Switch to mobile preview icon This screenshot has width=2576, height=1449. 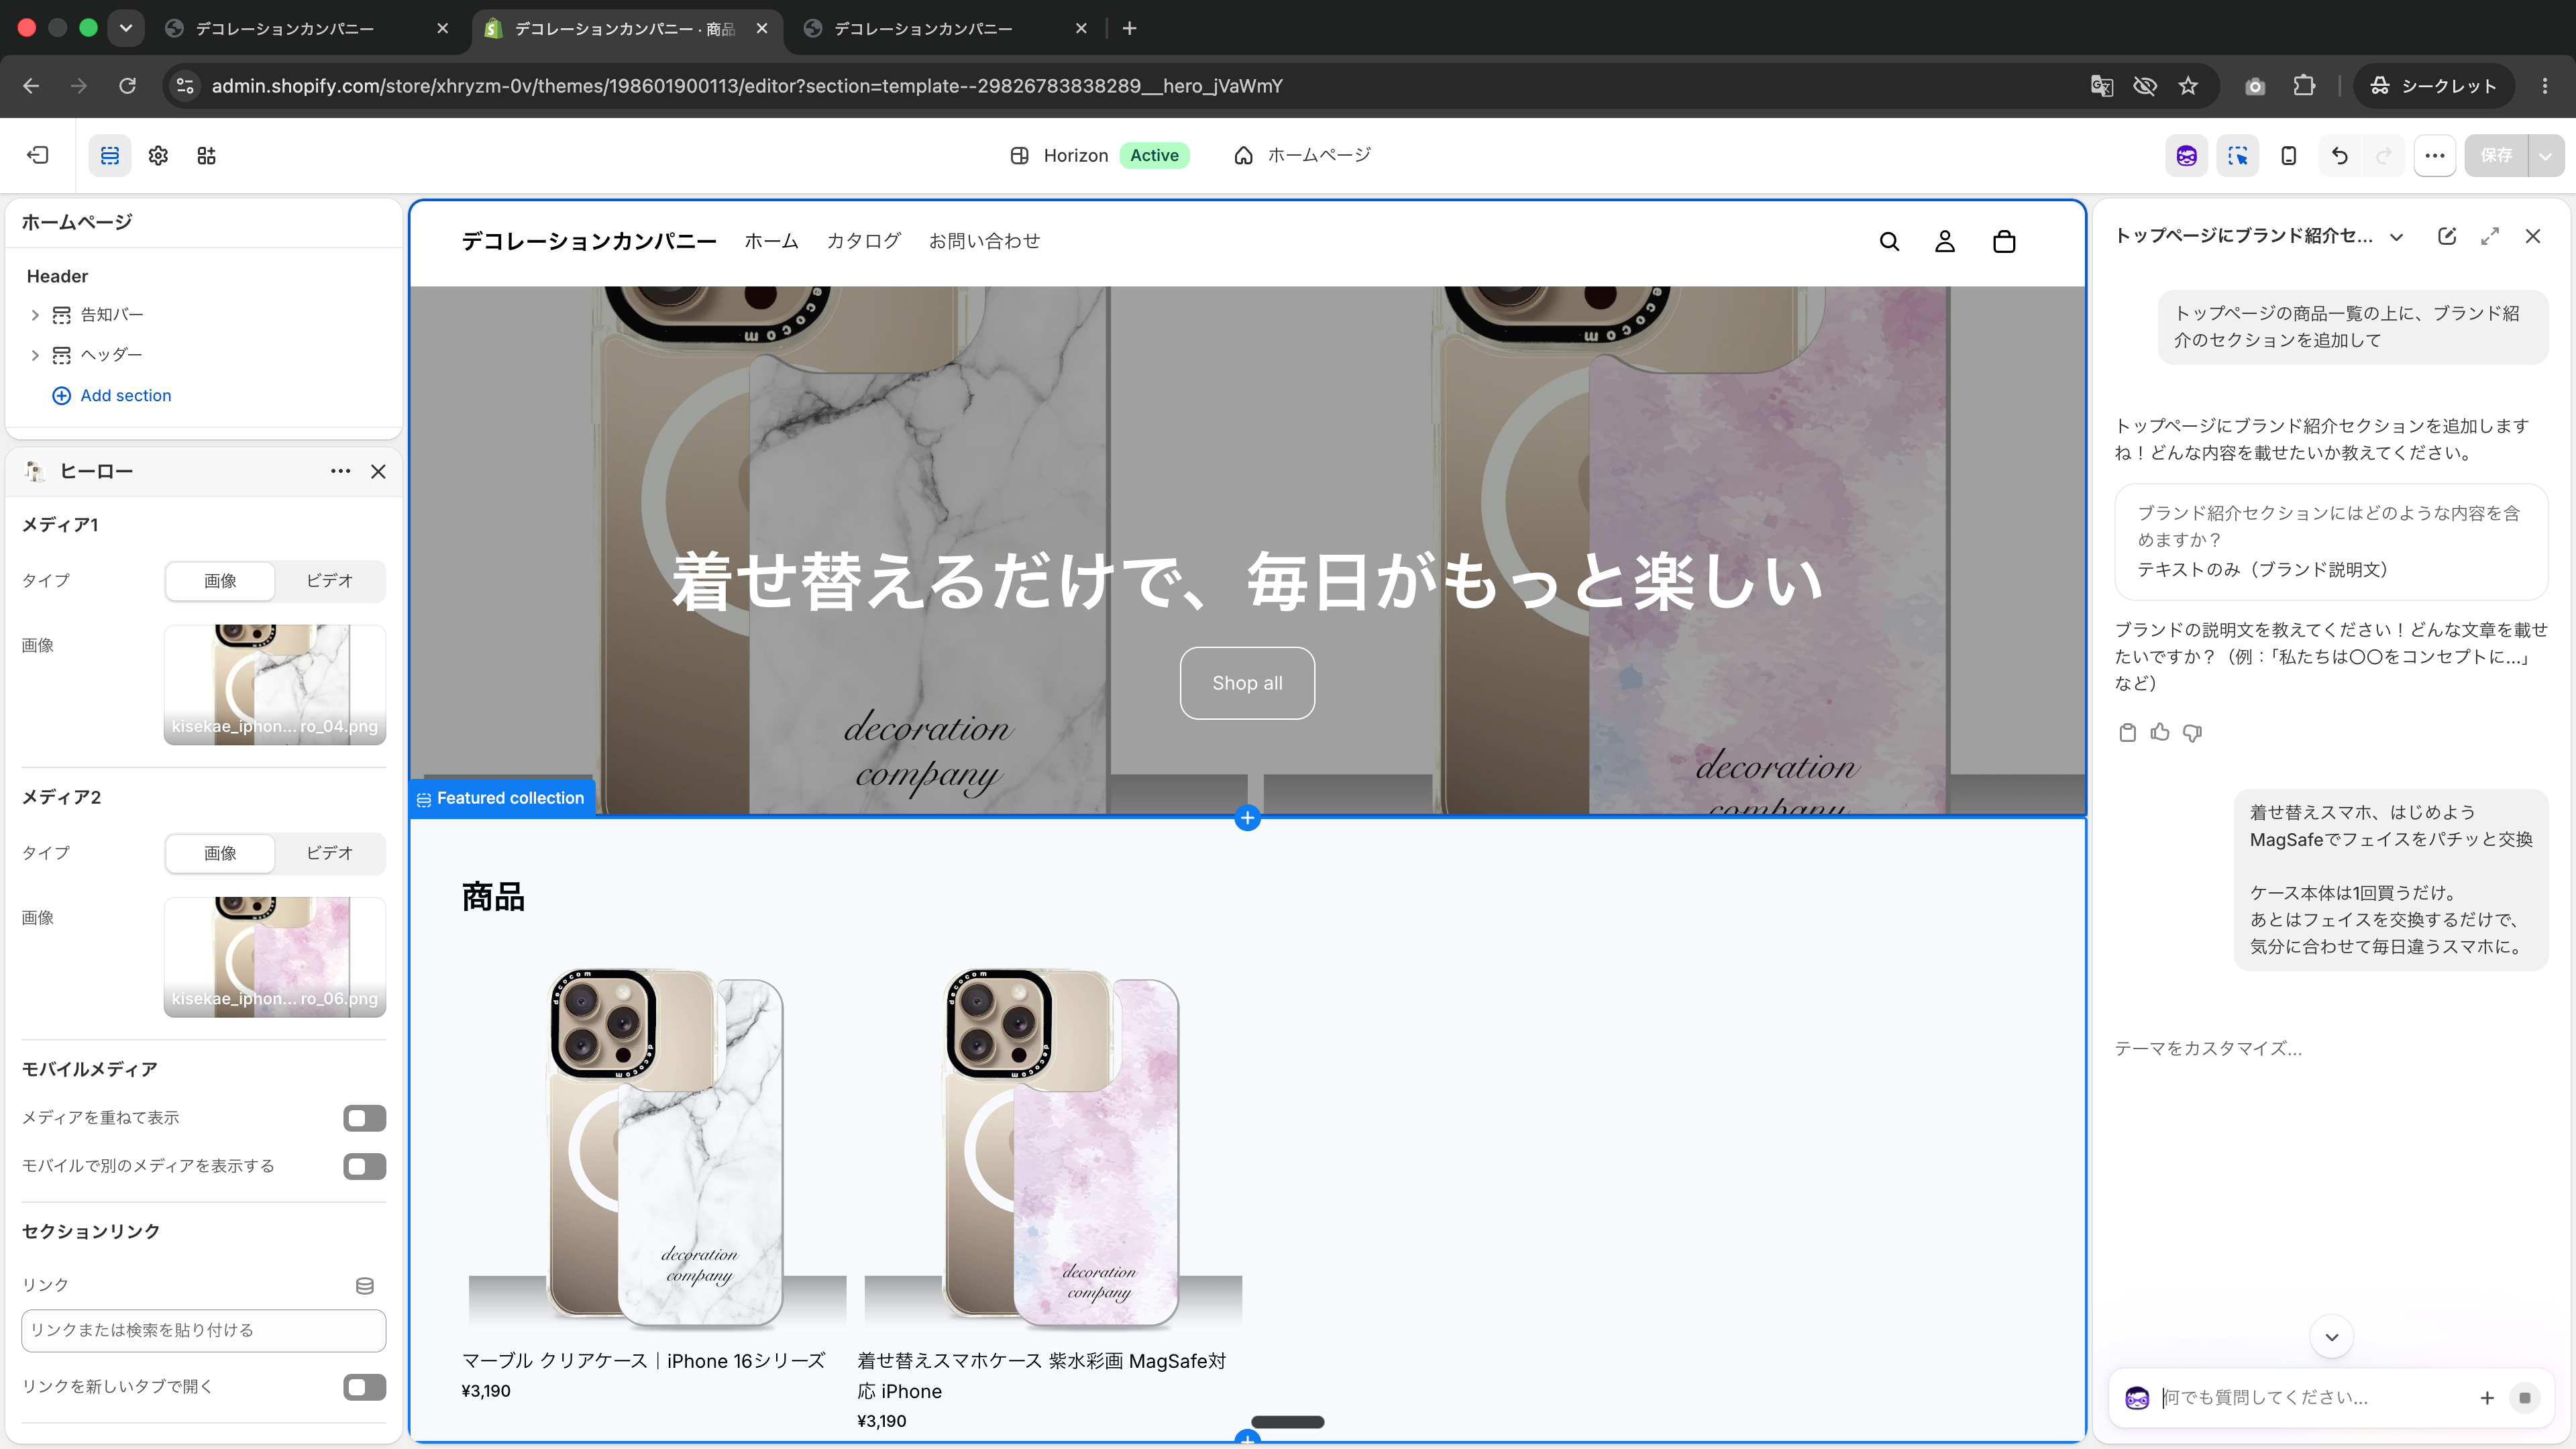tap(2289, 155)
